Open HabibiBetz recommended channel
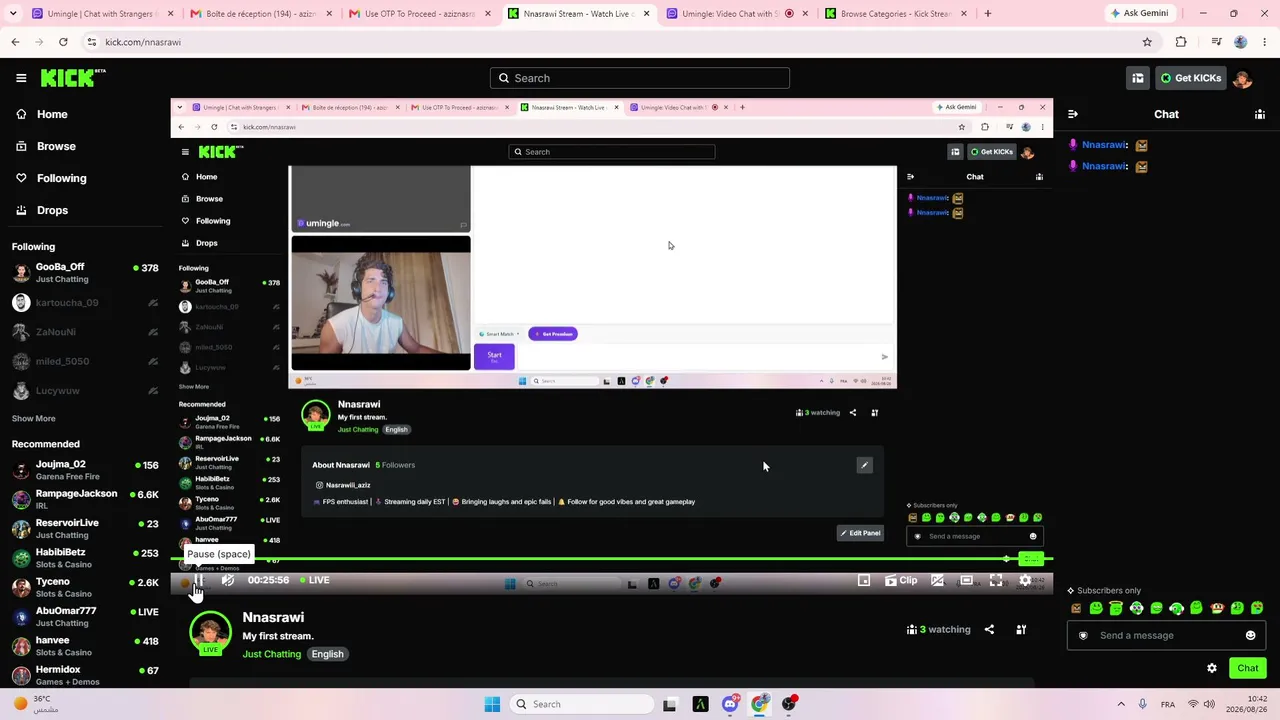 click(85, 558)
